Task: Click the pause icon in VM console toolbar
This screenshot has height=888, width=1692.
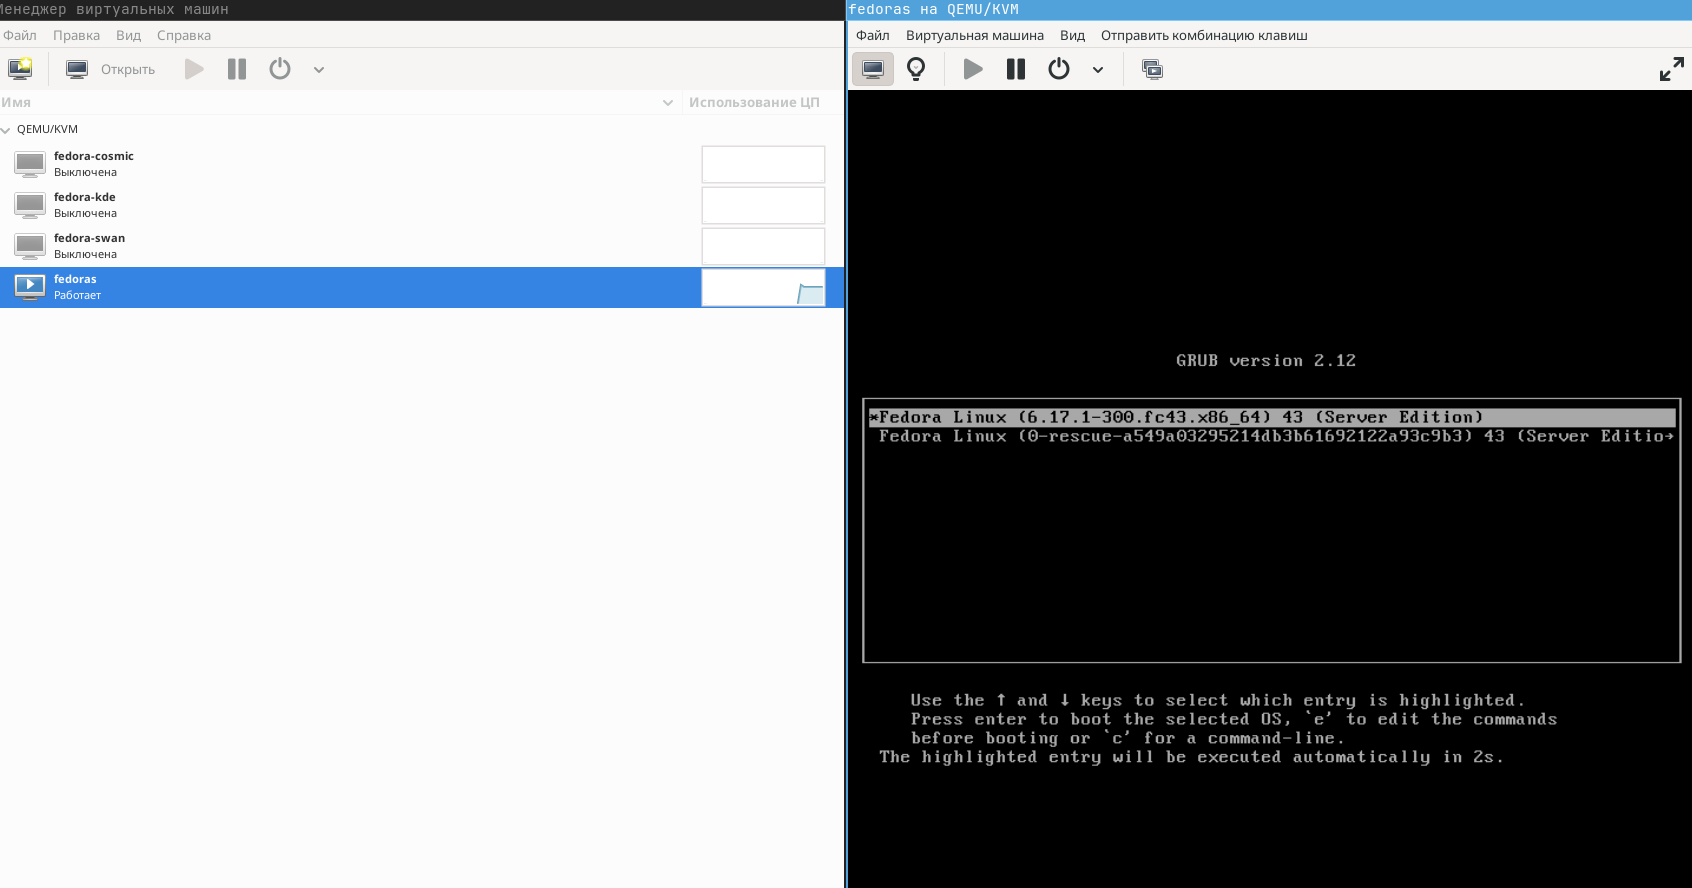Action: [x=1016, y=69]
